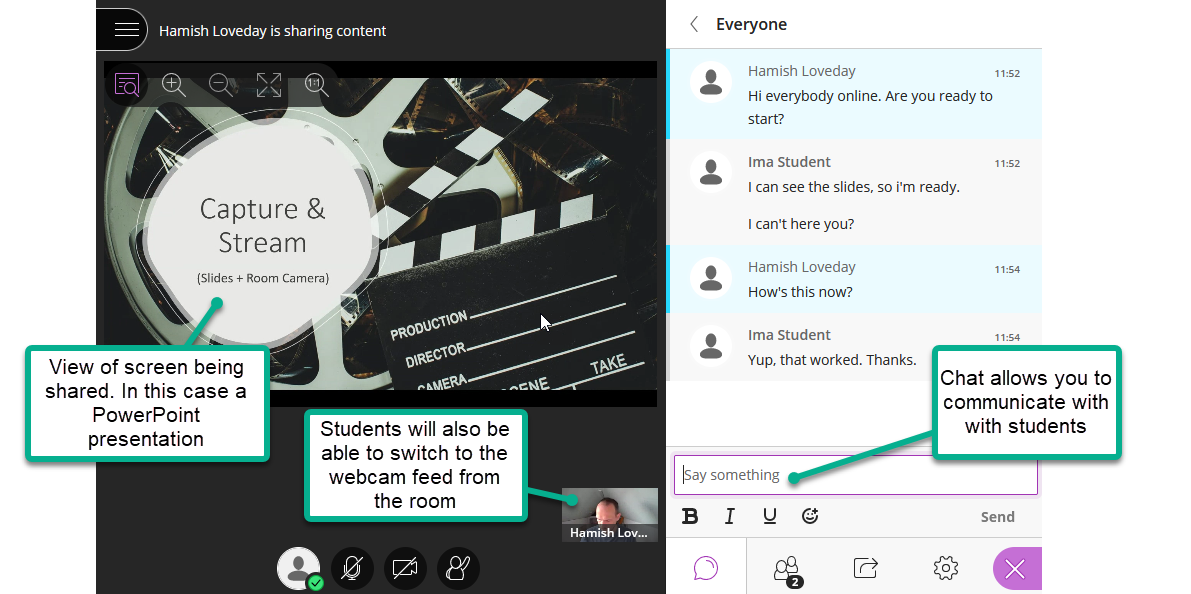Click the Say something chat field
Viewport: 1191px width, 594px height.
(x=855, y=475)
